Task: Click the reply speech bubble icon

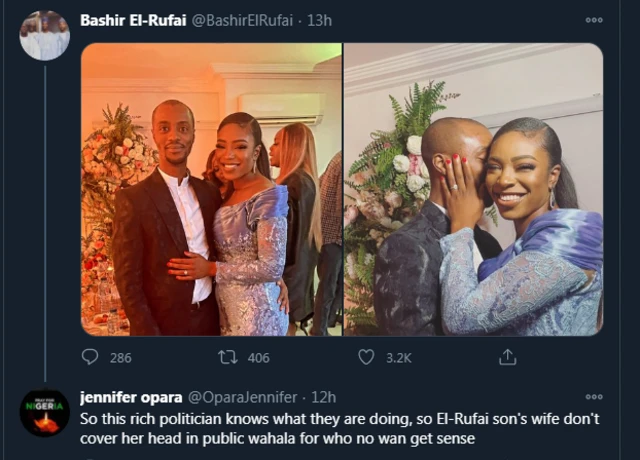Action: (x=90, y=357)
